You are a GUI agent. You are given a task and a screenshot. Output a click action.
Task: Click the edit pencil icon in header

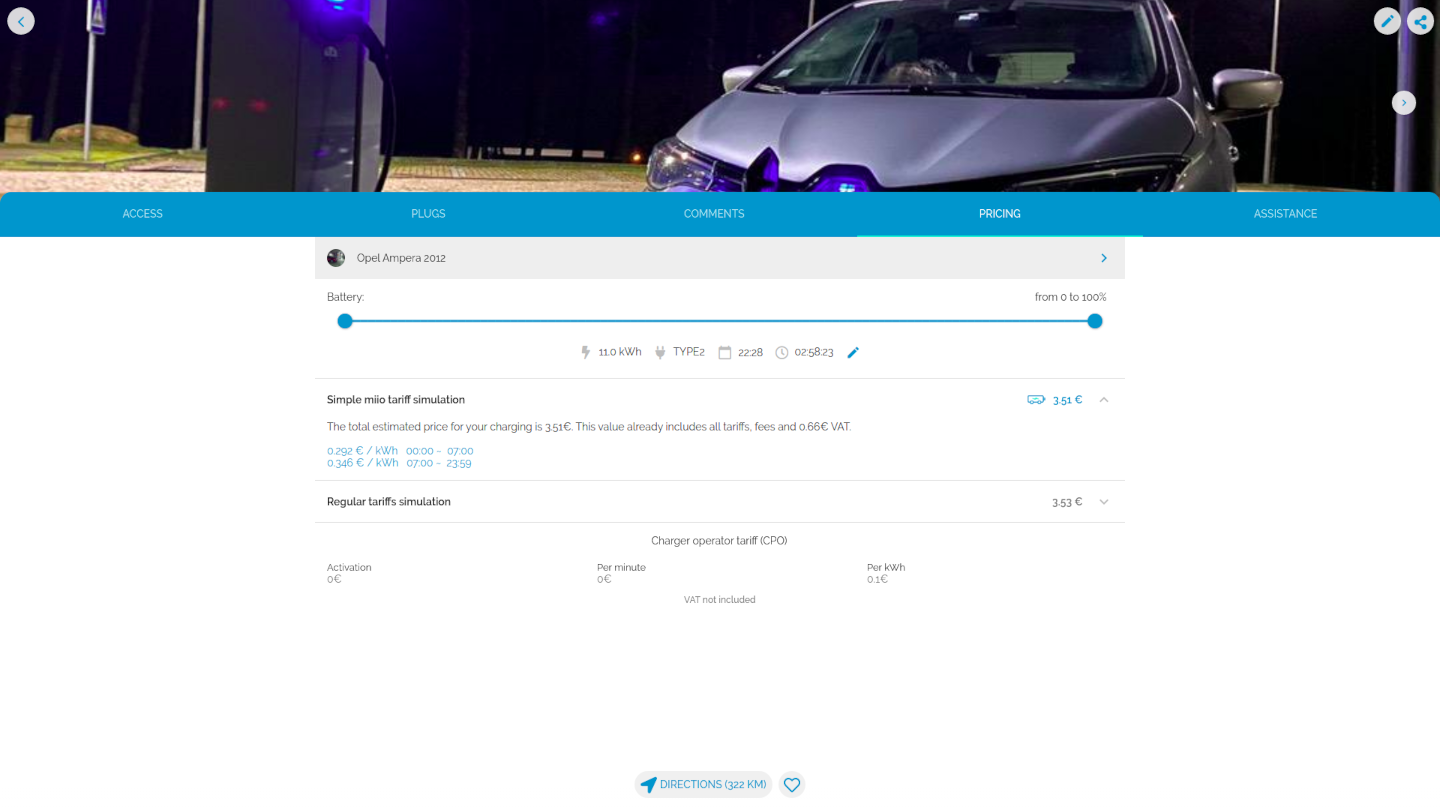coord(1387,21)
